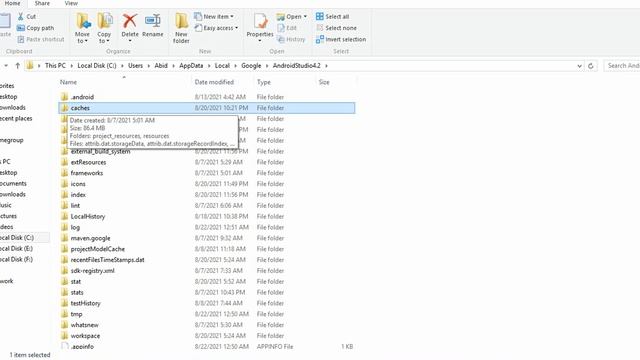Switch to the View ribbon tab
The width and height of the screenshot is (640, 360).
(x=71, y=3)
